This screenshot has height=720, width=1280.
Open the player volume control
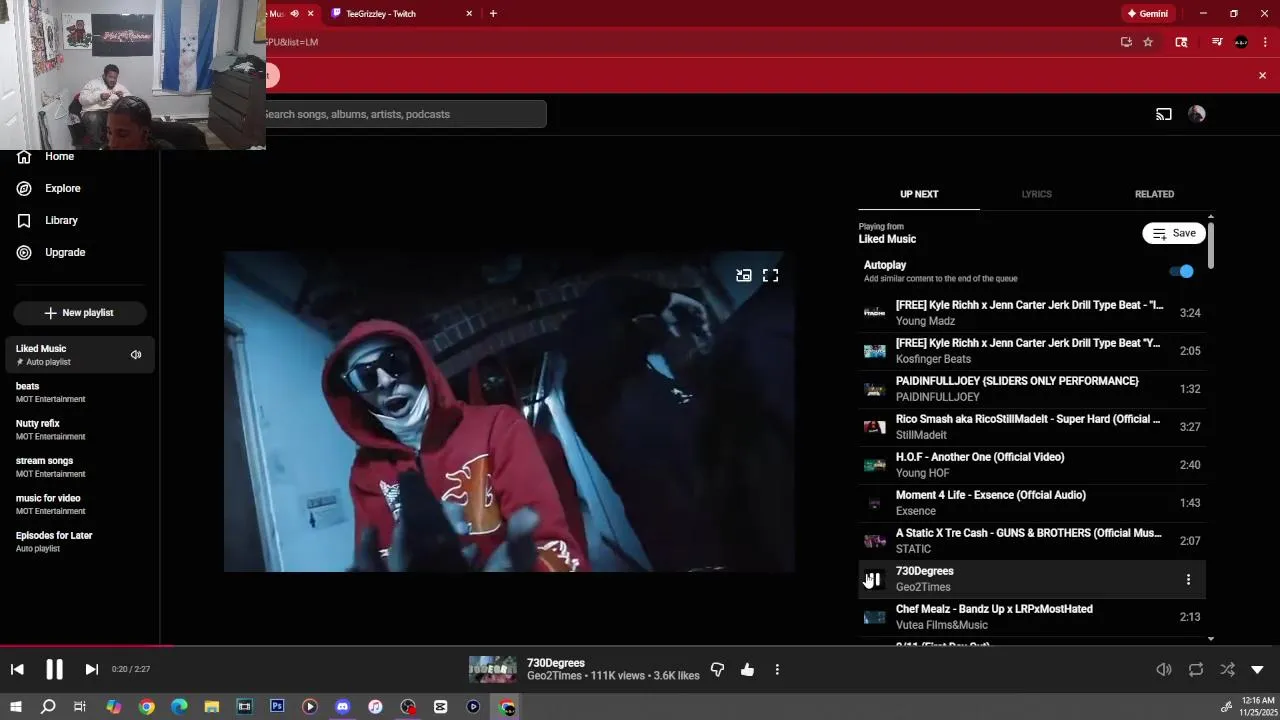point(1164,669)
